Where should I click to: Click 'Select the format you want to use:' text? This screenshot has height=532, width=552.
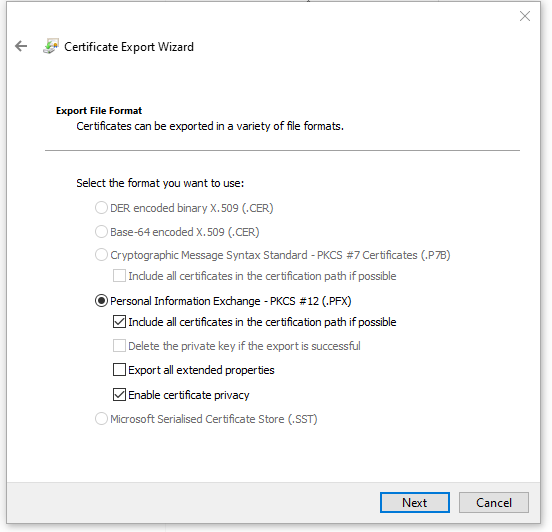click(160, 183)
